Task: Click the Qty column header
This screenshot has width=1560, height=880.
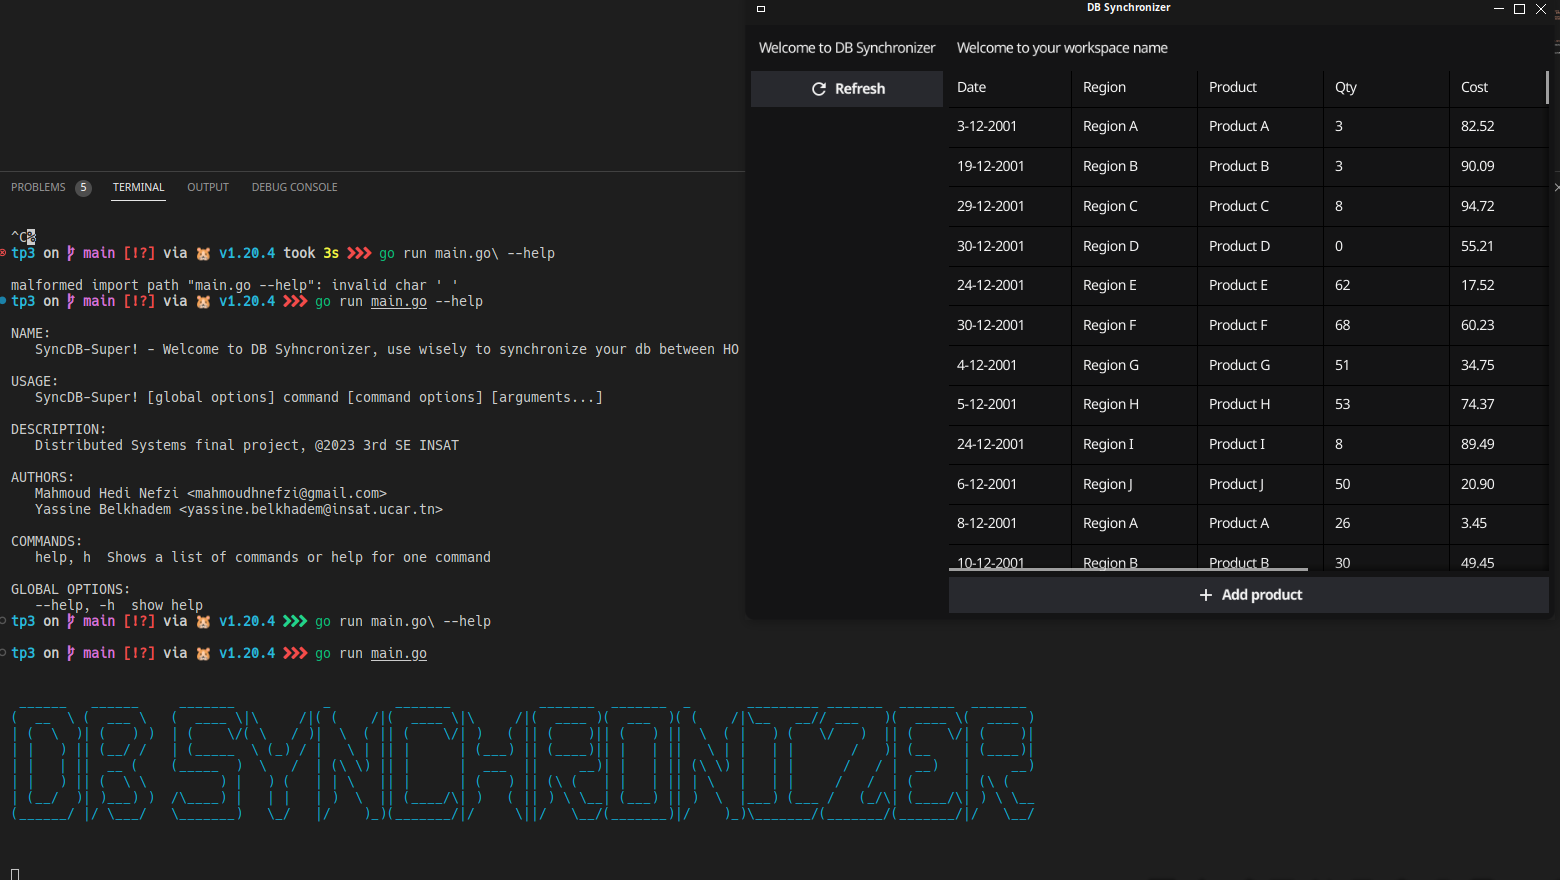Action: 1386,88
